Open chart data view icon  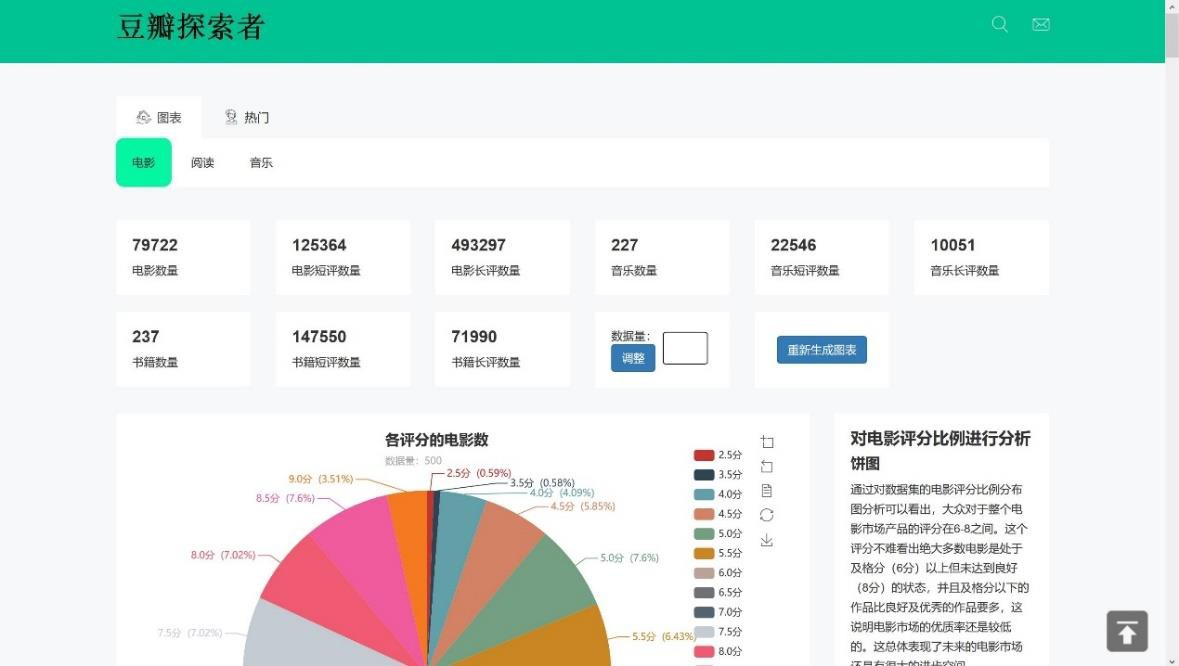click(767, 491)
